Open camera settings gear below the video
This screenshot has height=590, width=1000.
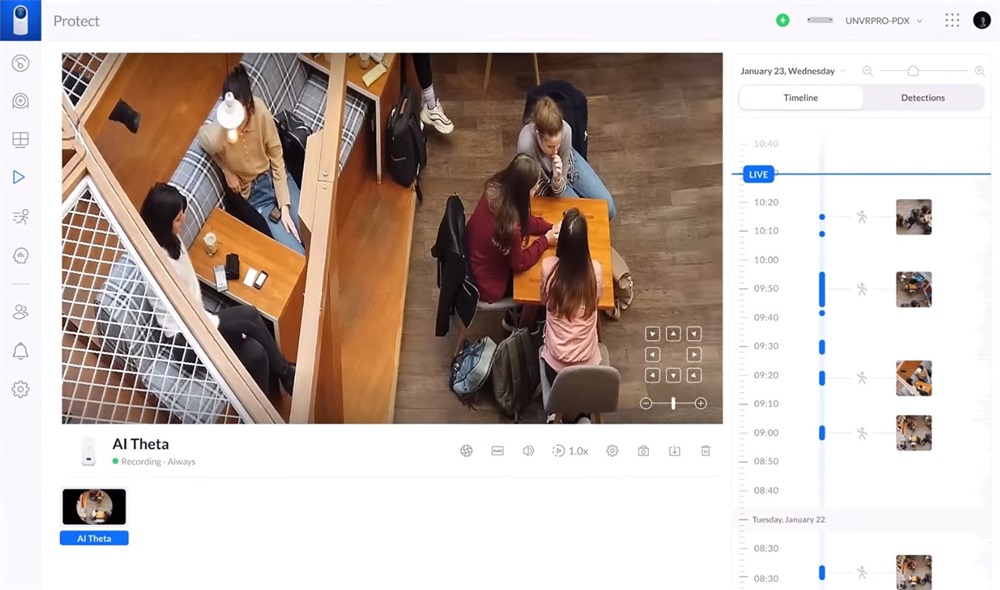[612, 451]
